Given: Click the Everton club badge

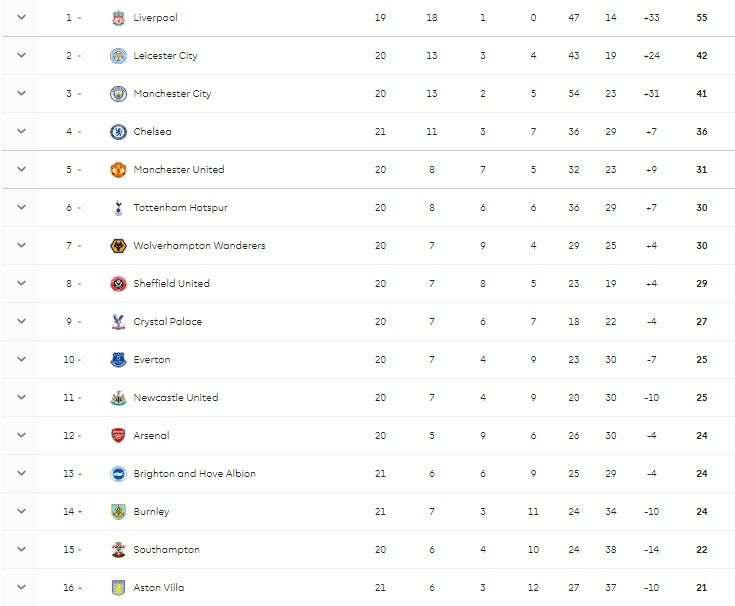Looking at the screenshot, I should tap(118, 359).
